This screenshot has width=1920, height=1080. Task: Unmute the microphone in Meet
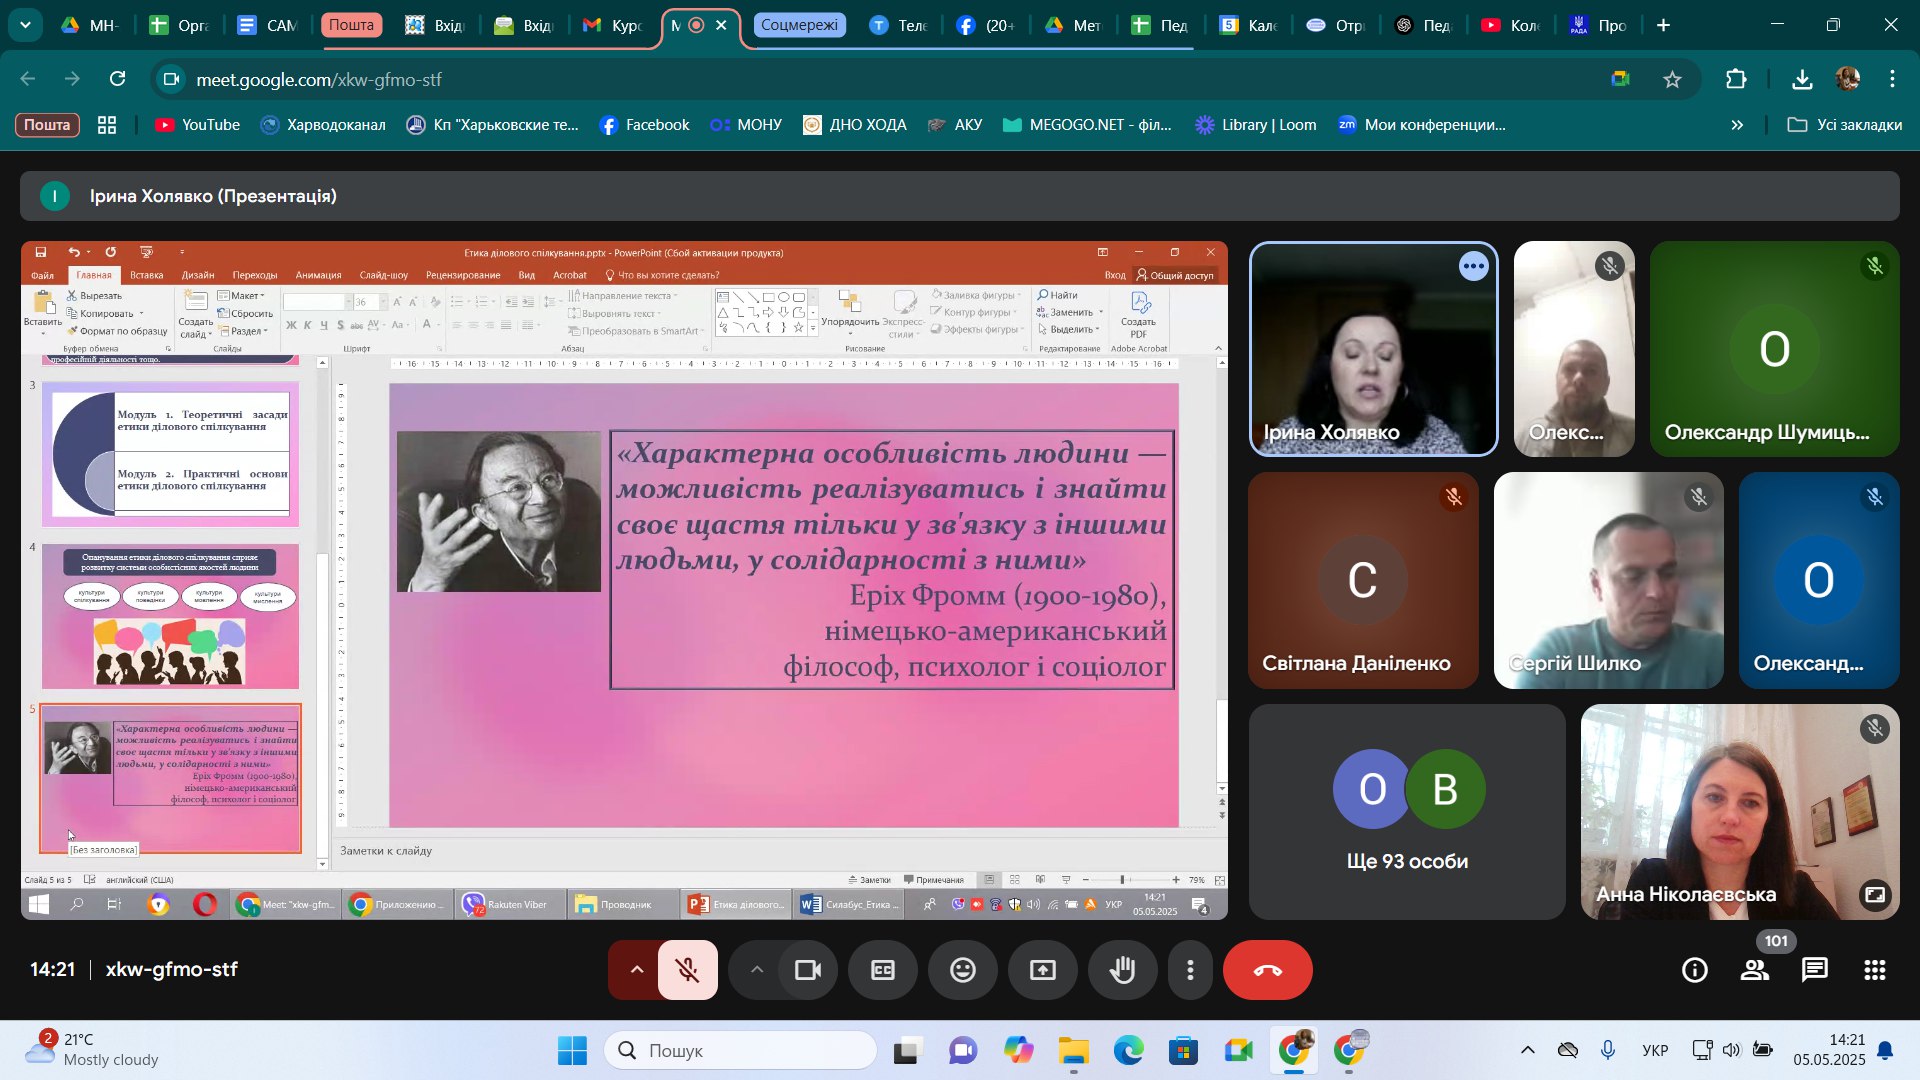[688, 970]
